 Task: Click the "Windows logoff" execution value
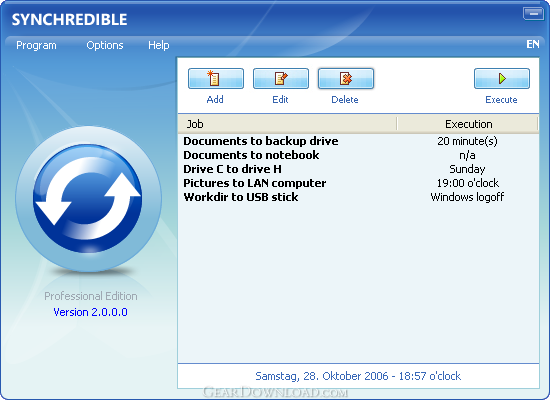click(467, 197)
